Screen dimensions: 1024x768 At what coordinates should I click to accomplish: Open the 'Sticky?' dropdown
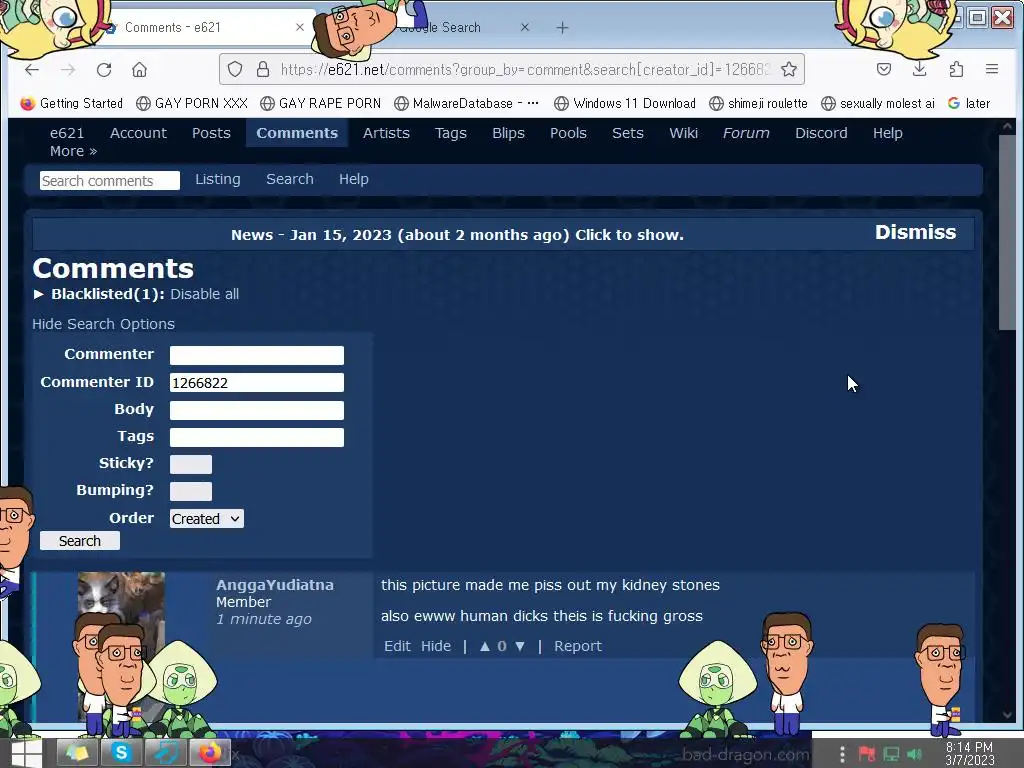tap(191, 464)
